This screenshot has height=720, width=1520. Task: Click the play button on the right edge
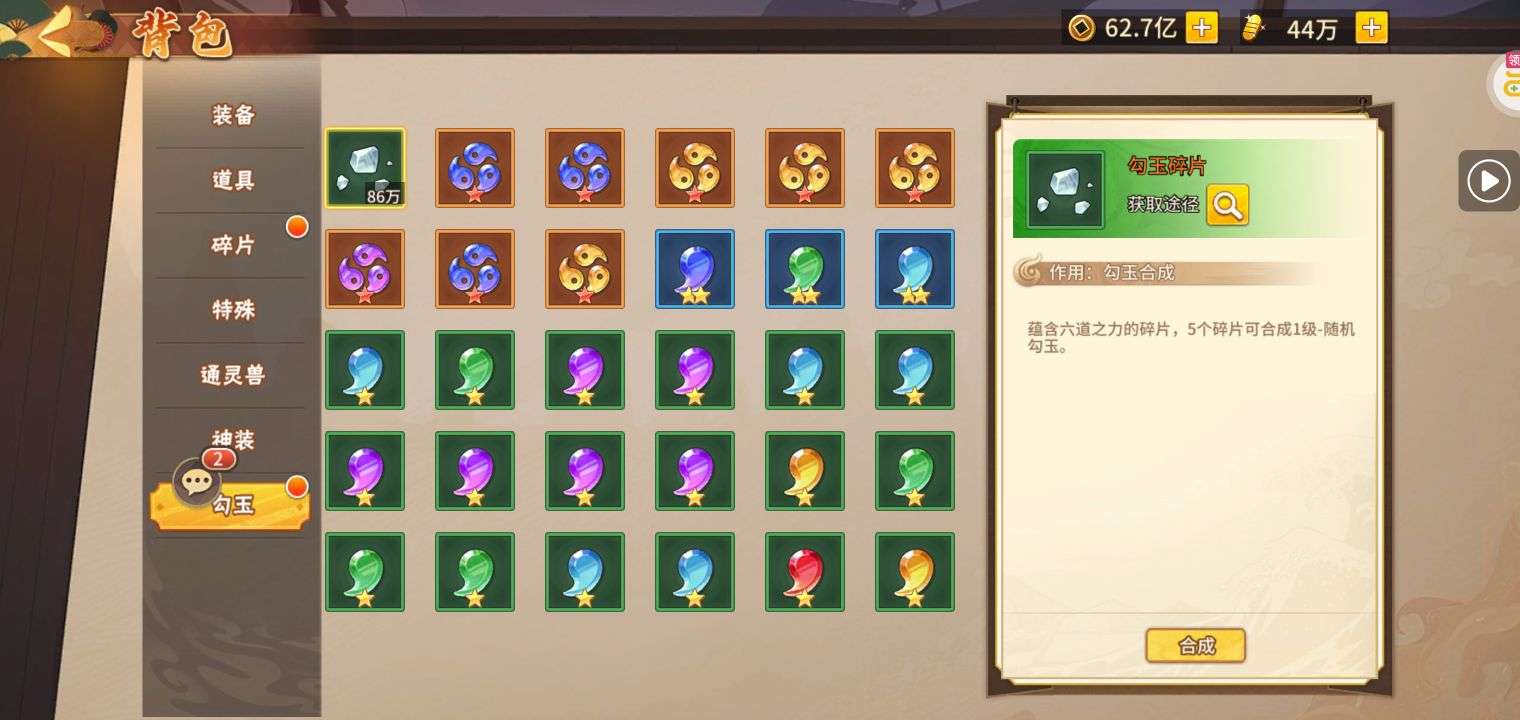tap(1488, 181)
